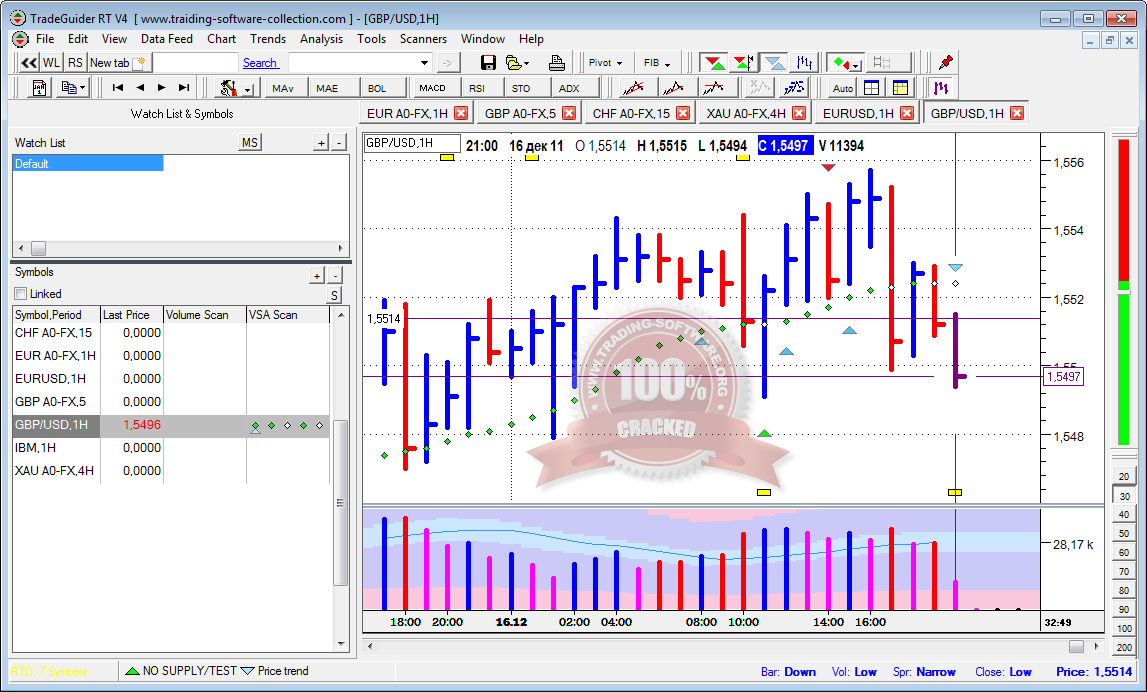This screenshot has width=1147, height=692.
Task: Jump to first bar playback button
Action: [118, 88]
